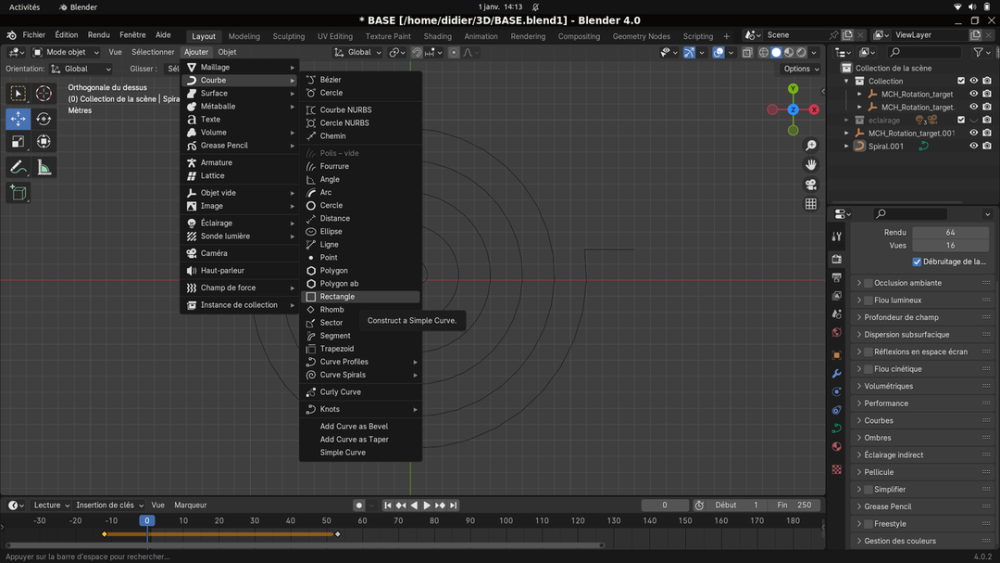Click the timeline end frame Fin field
The width and height of the screenshot is (1000, 563).
point(795,505)
